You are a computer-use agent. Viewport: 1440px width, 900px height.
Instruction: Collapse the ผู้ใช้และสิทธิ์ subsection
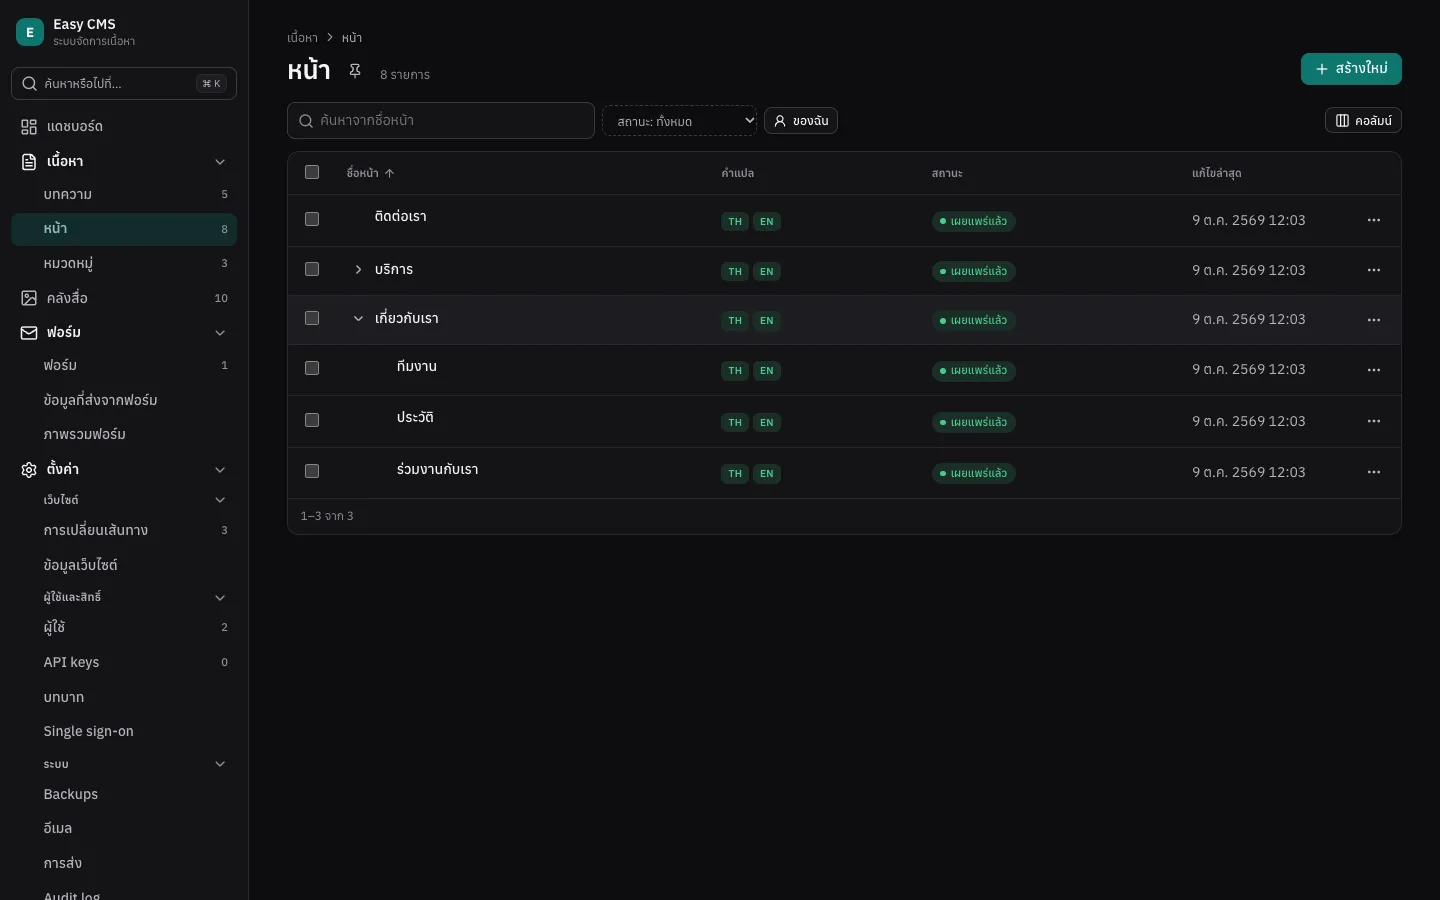click(x=220, y=598)
